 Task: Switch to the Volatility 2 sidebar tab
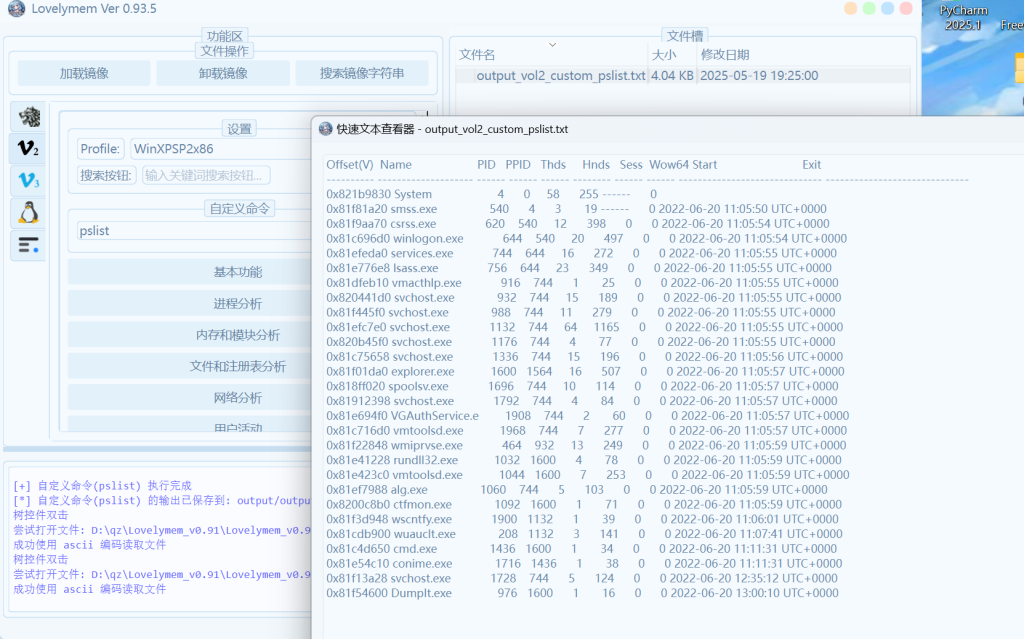[29, 149]
